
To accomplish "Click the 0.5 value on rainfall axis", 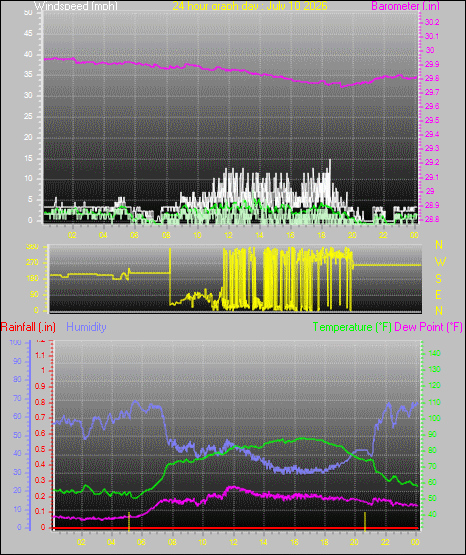I will click(40, 450).
